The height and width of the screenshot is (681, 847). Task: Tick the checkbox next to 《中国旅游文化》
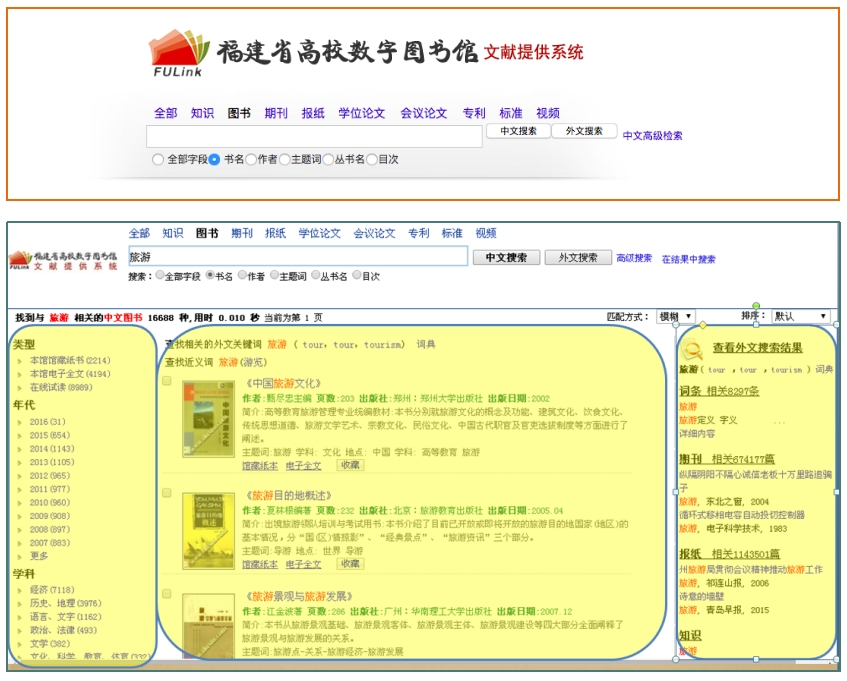167,381
